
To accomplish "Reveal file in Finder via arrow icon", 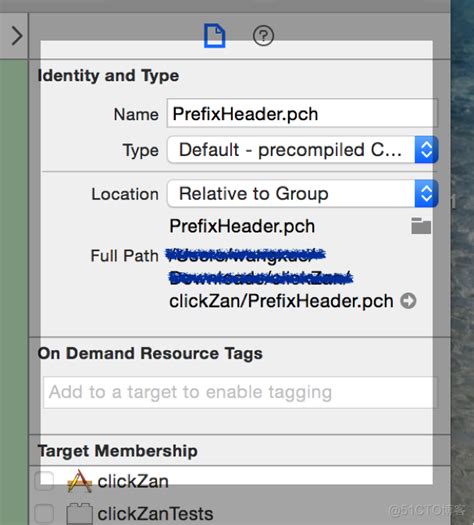I will pyautogui.click(x=408, y=301).
